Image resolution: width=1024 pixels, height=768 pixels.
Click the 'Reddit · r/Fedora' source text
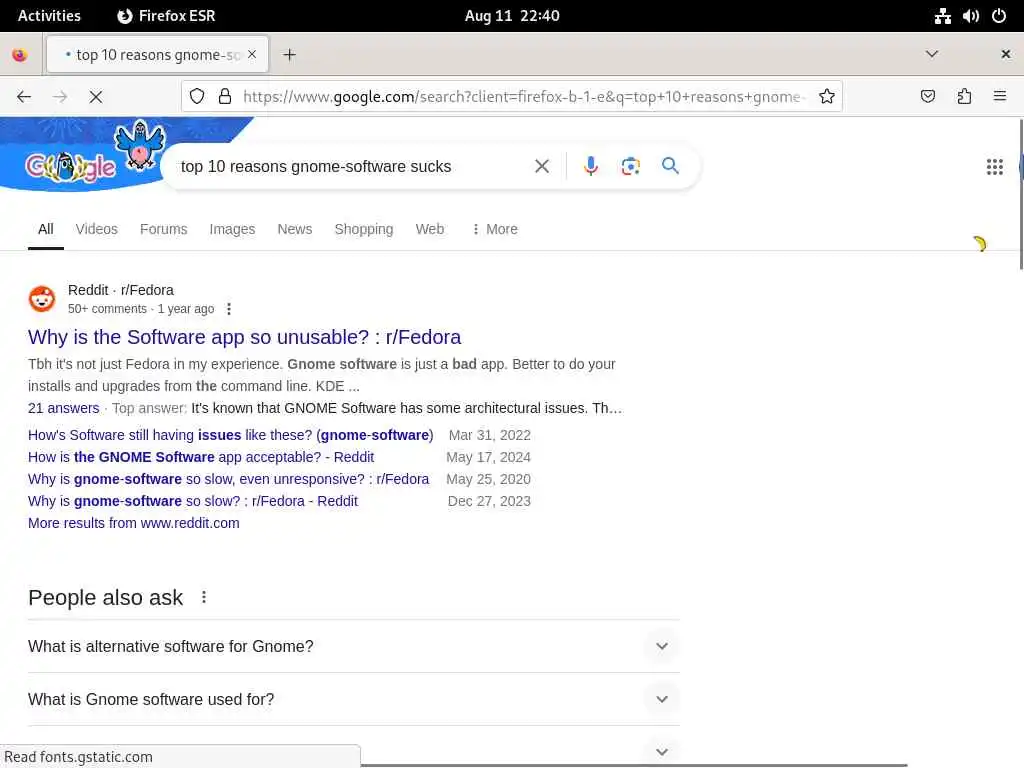click(121, 290)
